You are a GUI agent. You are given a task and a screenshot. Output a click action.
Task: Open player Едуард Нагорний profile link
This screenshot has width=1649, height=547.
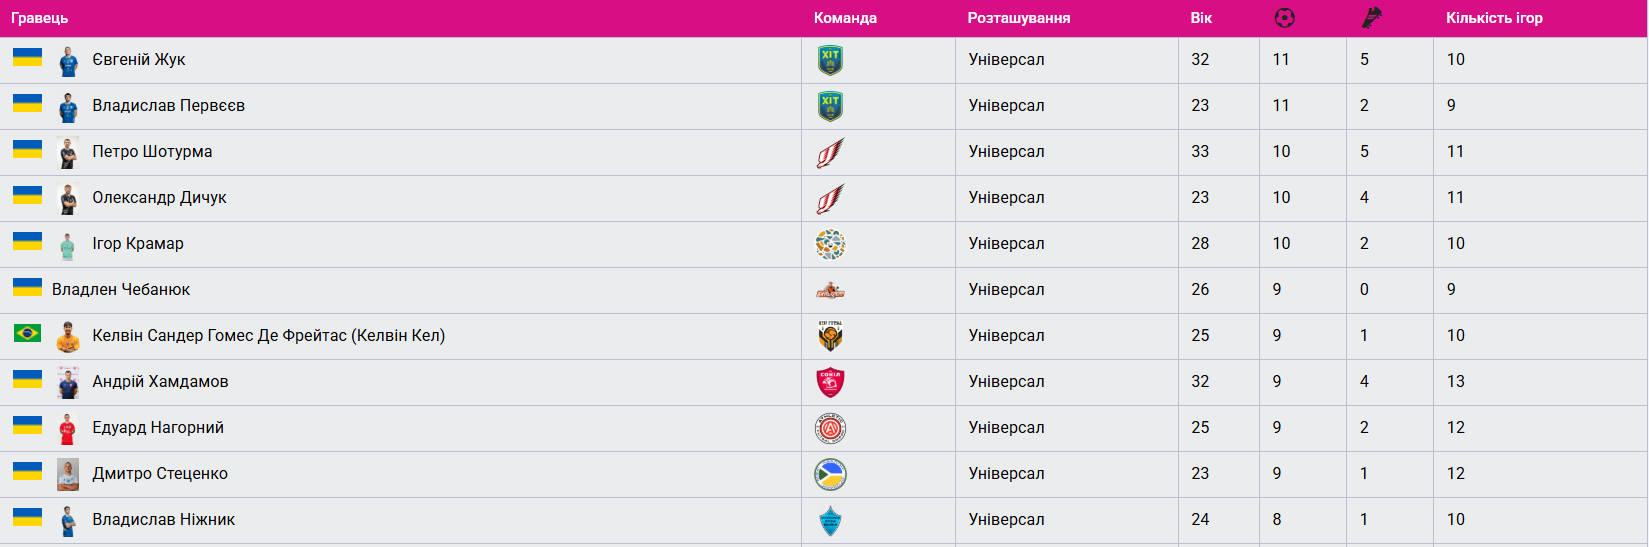pyautogui.click(x=158, y=428)
